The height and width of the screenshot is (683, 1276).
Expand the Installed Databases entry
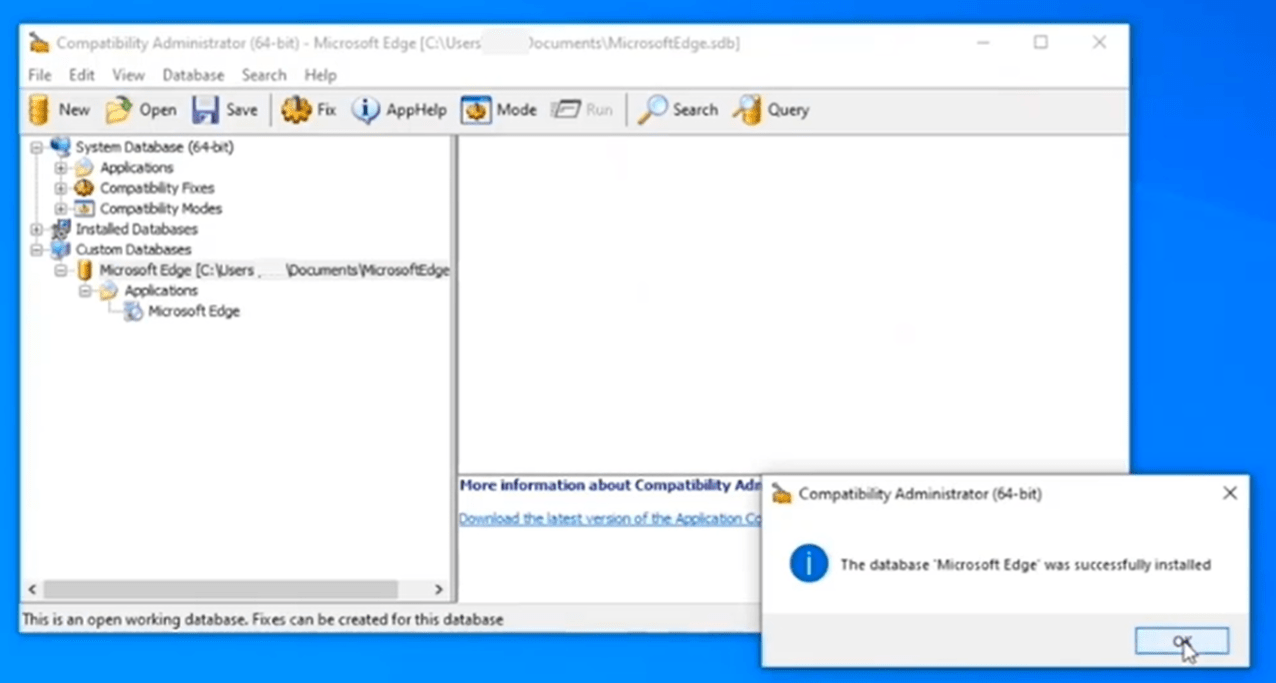coord(36,229)
